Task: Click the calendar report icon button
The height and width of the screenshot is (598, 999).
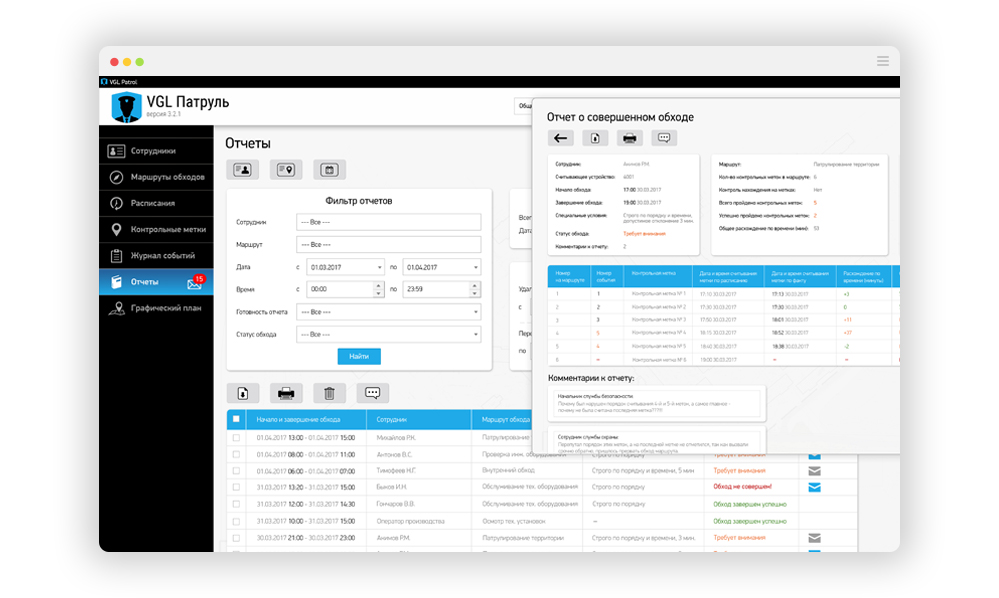Action: click(x=329, y=170)
